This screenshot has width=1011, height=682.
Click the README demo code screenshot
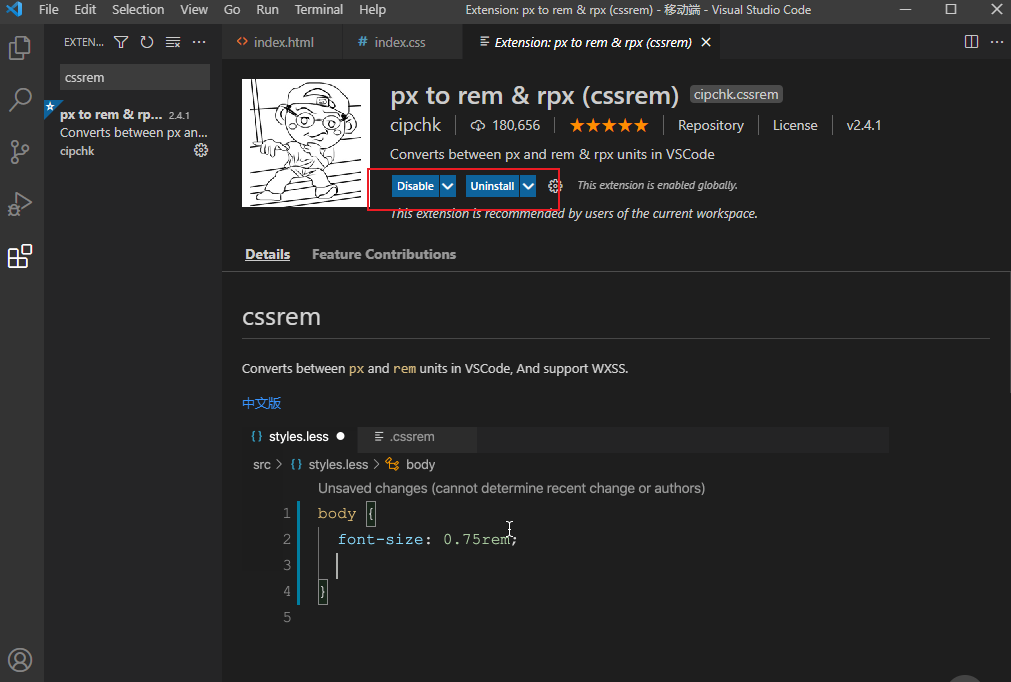coord(565,527)
